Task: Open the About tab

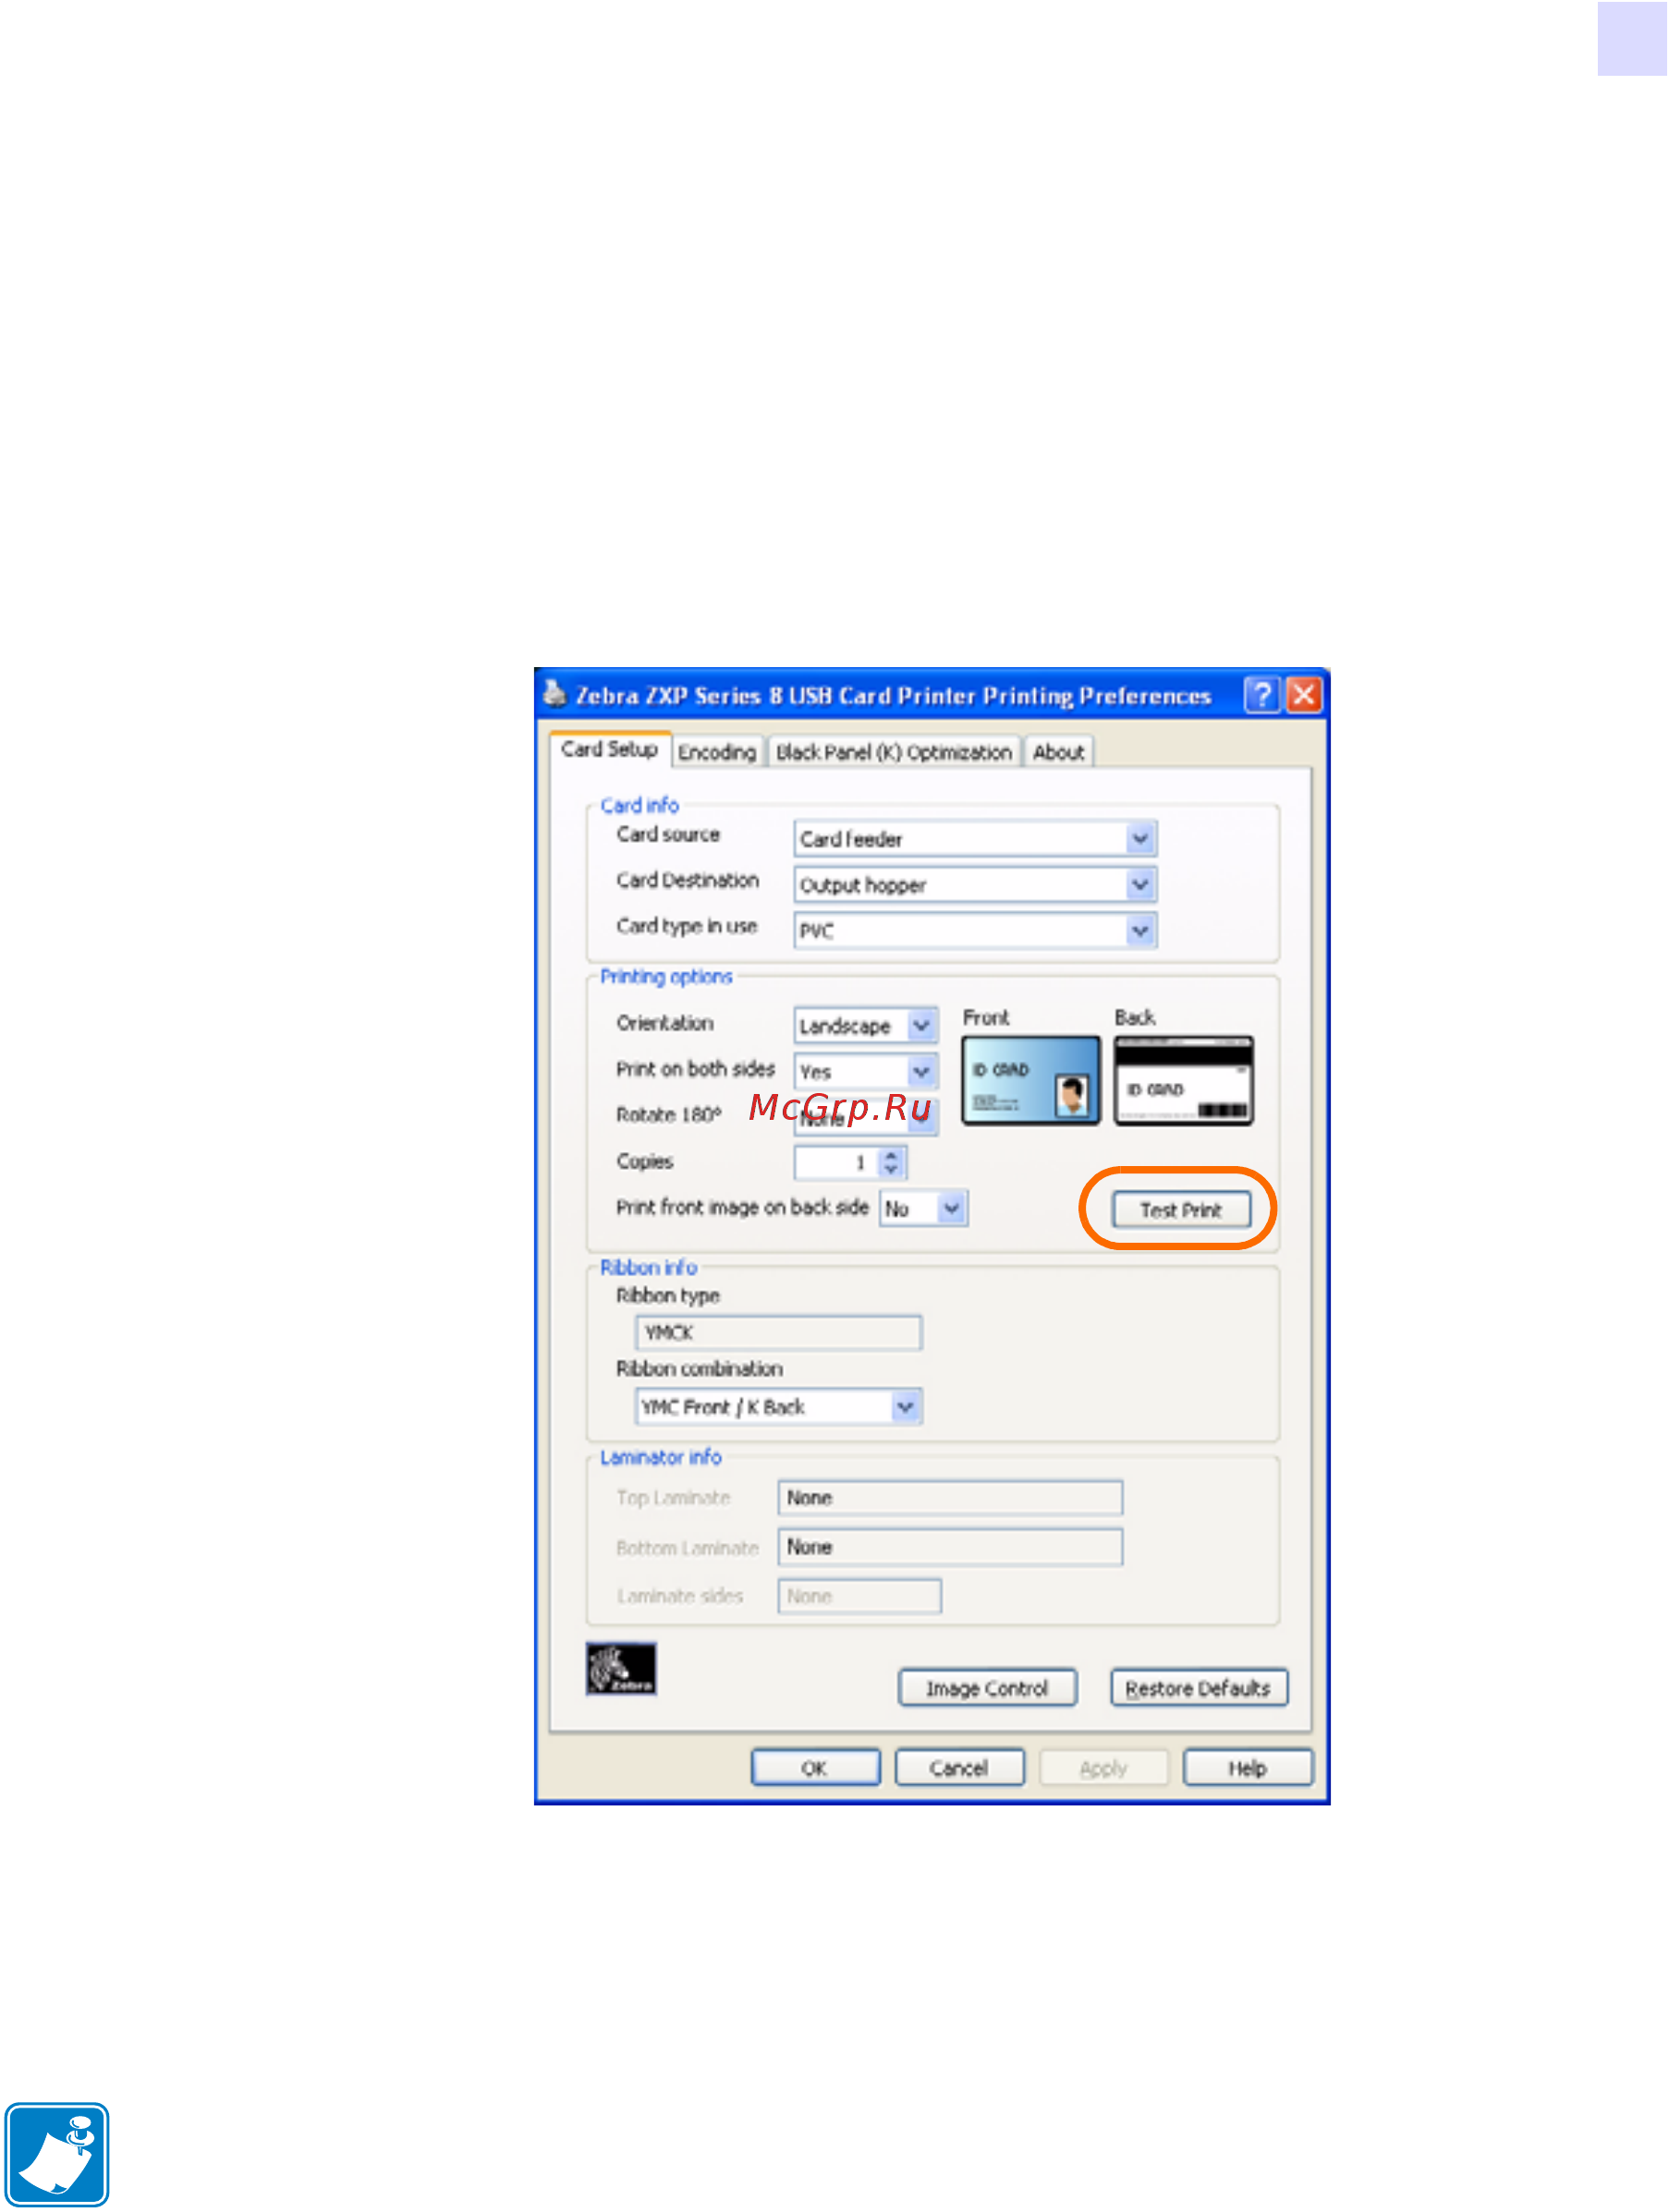Action: pyautogui.click(x=1058, y=752)
